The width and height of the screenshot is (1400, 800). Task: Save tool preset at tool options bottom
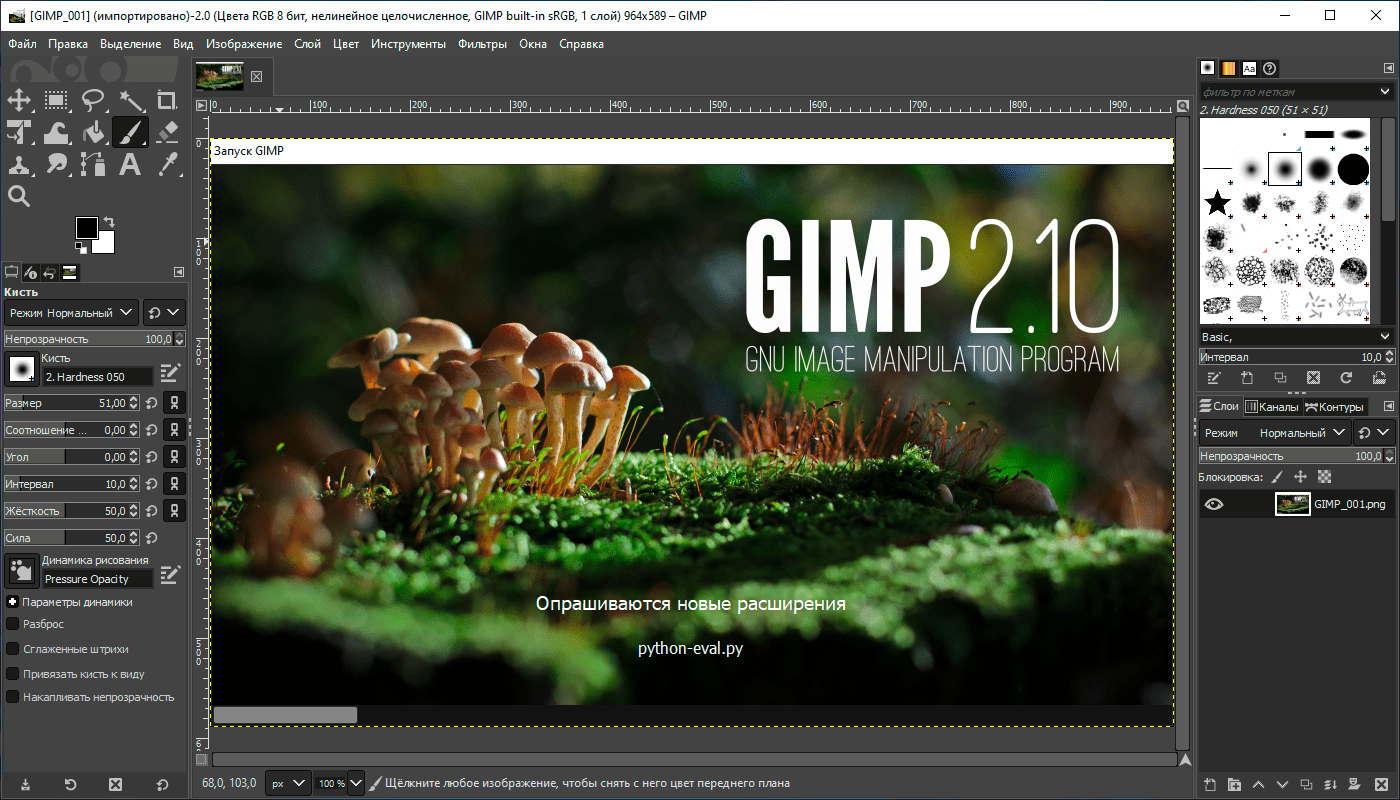point(24,785)
